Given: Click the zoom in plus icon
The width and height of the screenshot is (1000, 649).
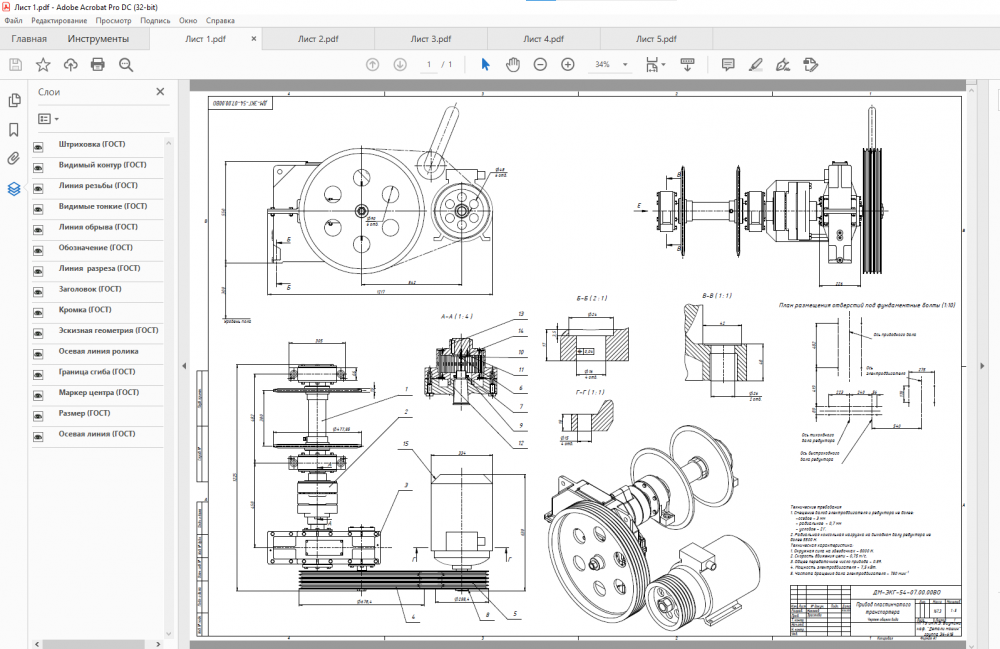Looking at the screenshot, I should coord(568,65).
